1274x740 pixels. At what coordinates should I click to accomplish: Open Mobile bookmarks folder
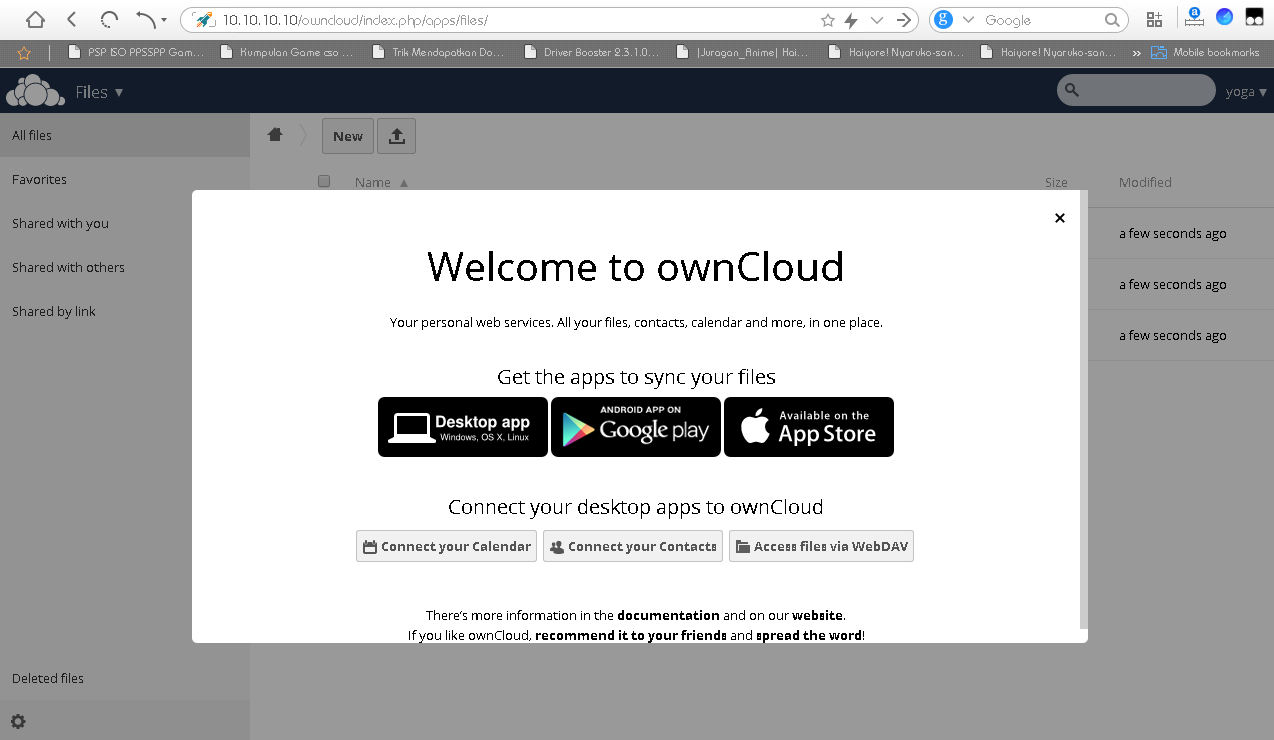(1206, 52)
